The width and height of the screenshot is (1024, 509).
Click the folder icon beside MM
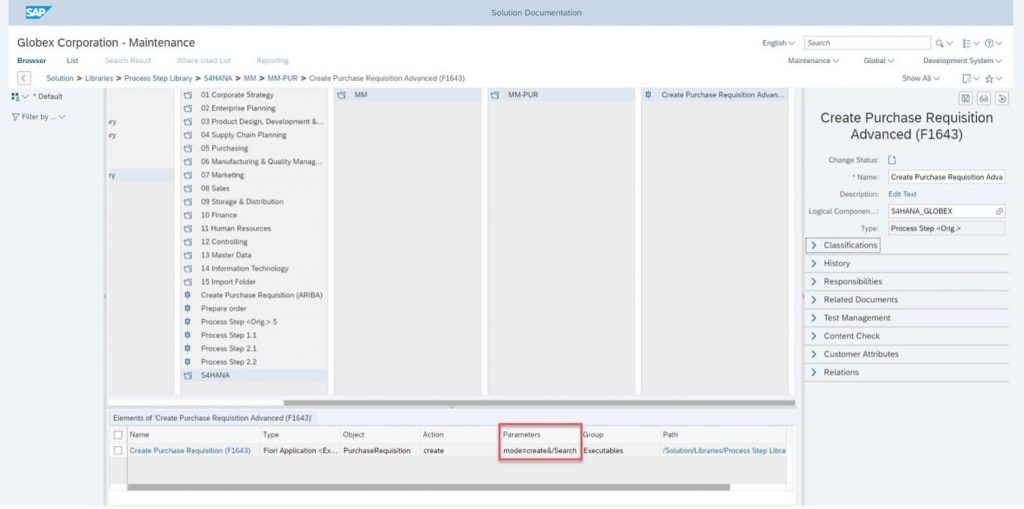point(342,95)
